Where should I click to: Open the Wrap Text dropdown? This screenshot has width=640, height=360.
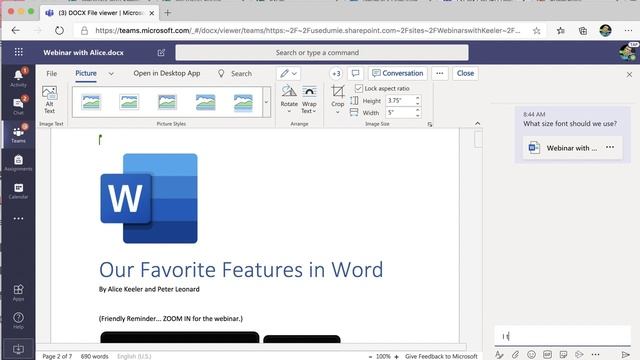pyautogui.click(x=309, y=99)
